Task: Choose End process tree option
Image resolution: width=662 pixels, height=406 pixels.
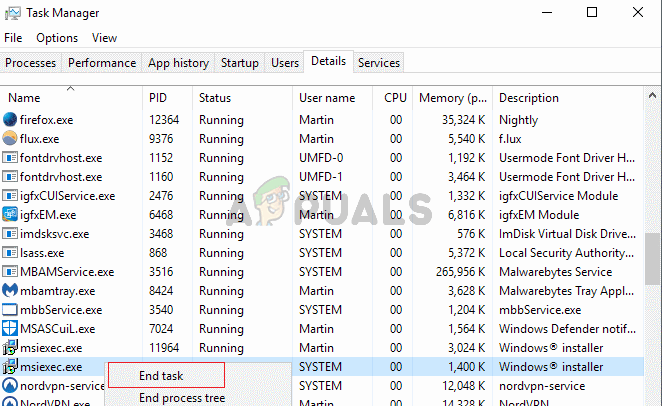Action: tap(181, 398)
